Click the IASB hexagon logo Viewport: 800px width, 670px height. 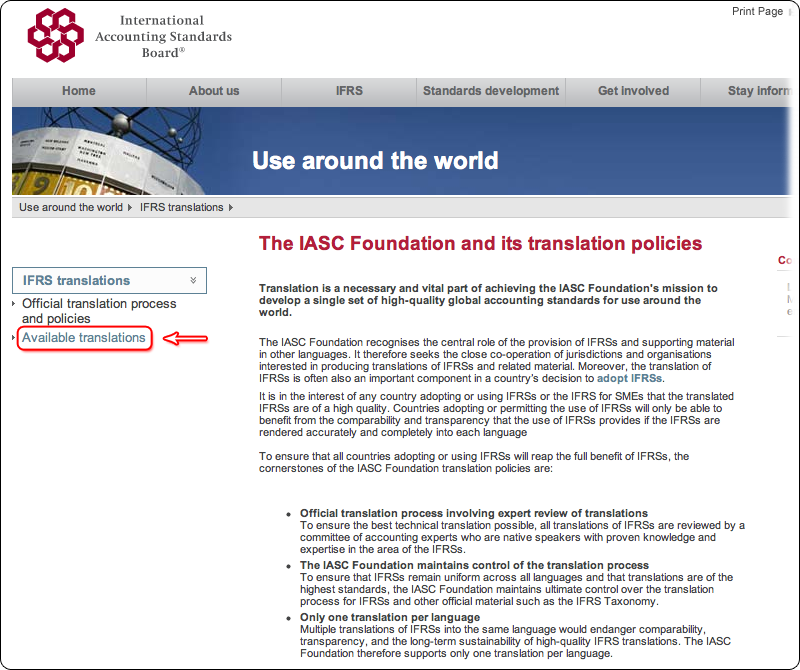tap(55, 35)
